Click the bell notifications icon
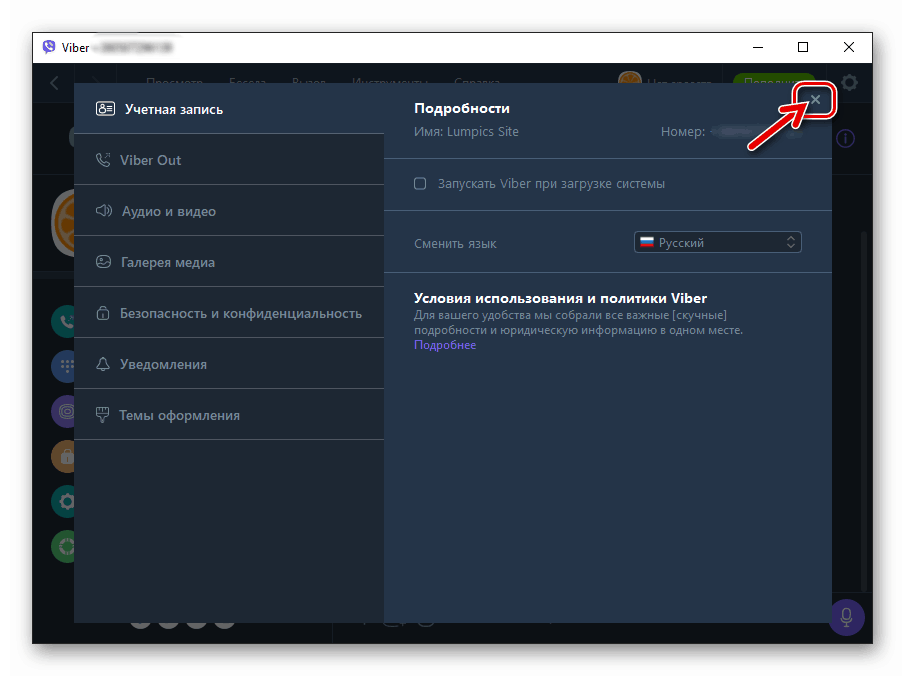 click(103, 364)
